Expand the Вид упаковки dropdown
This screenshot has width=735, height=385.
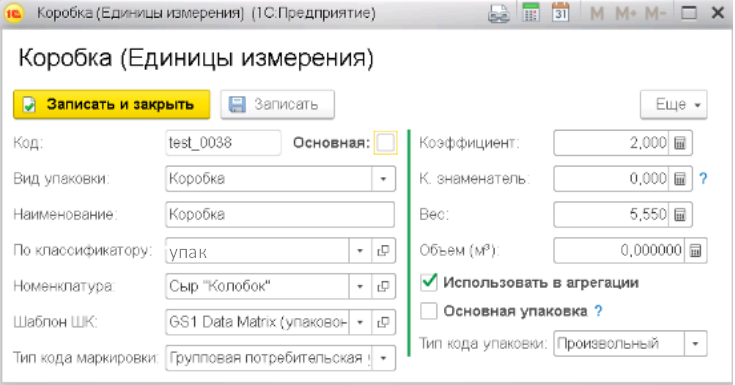click(383, 179)
